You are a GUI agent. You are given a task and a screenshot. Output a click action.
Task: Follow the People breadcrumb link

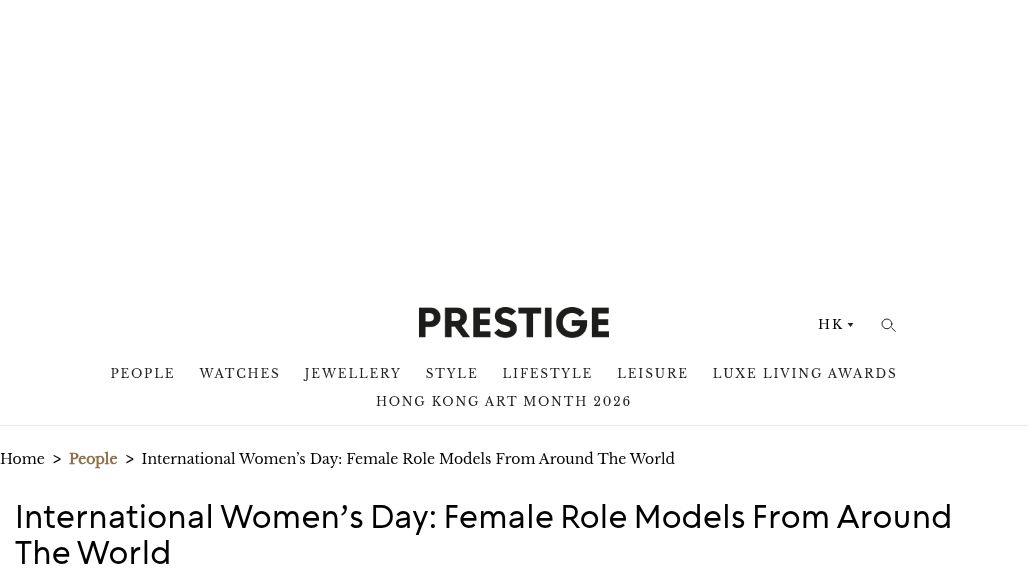93,460
